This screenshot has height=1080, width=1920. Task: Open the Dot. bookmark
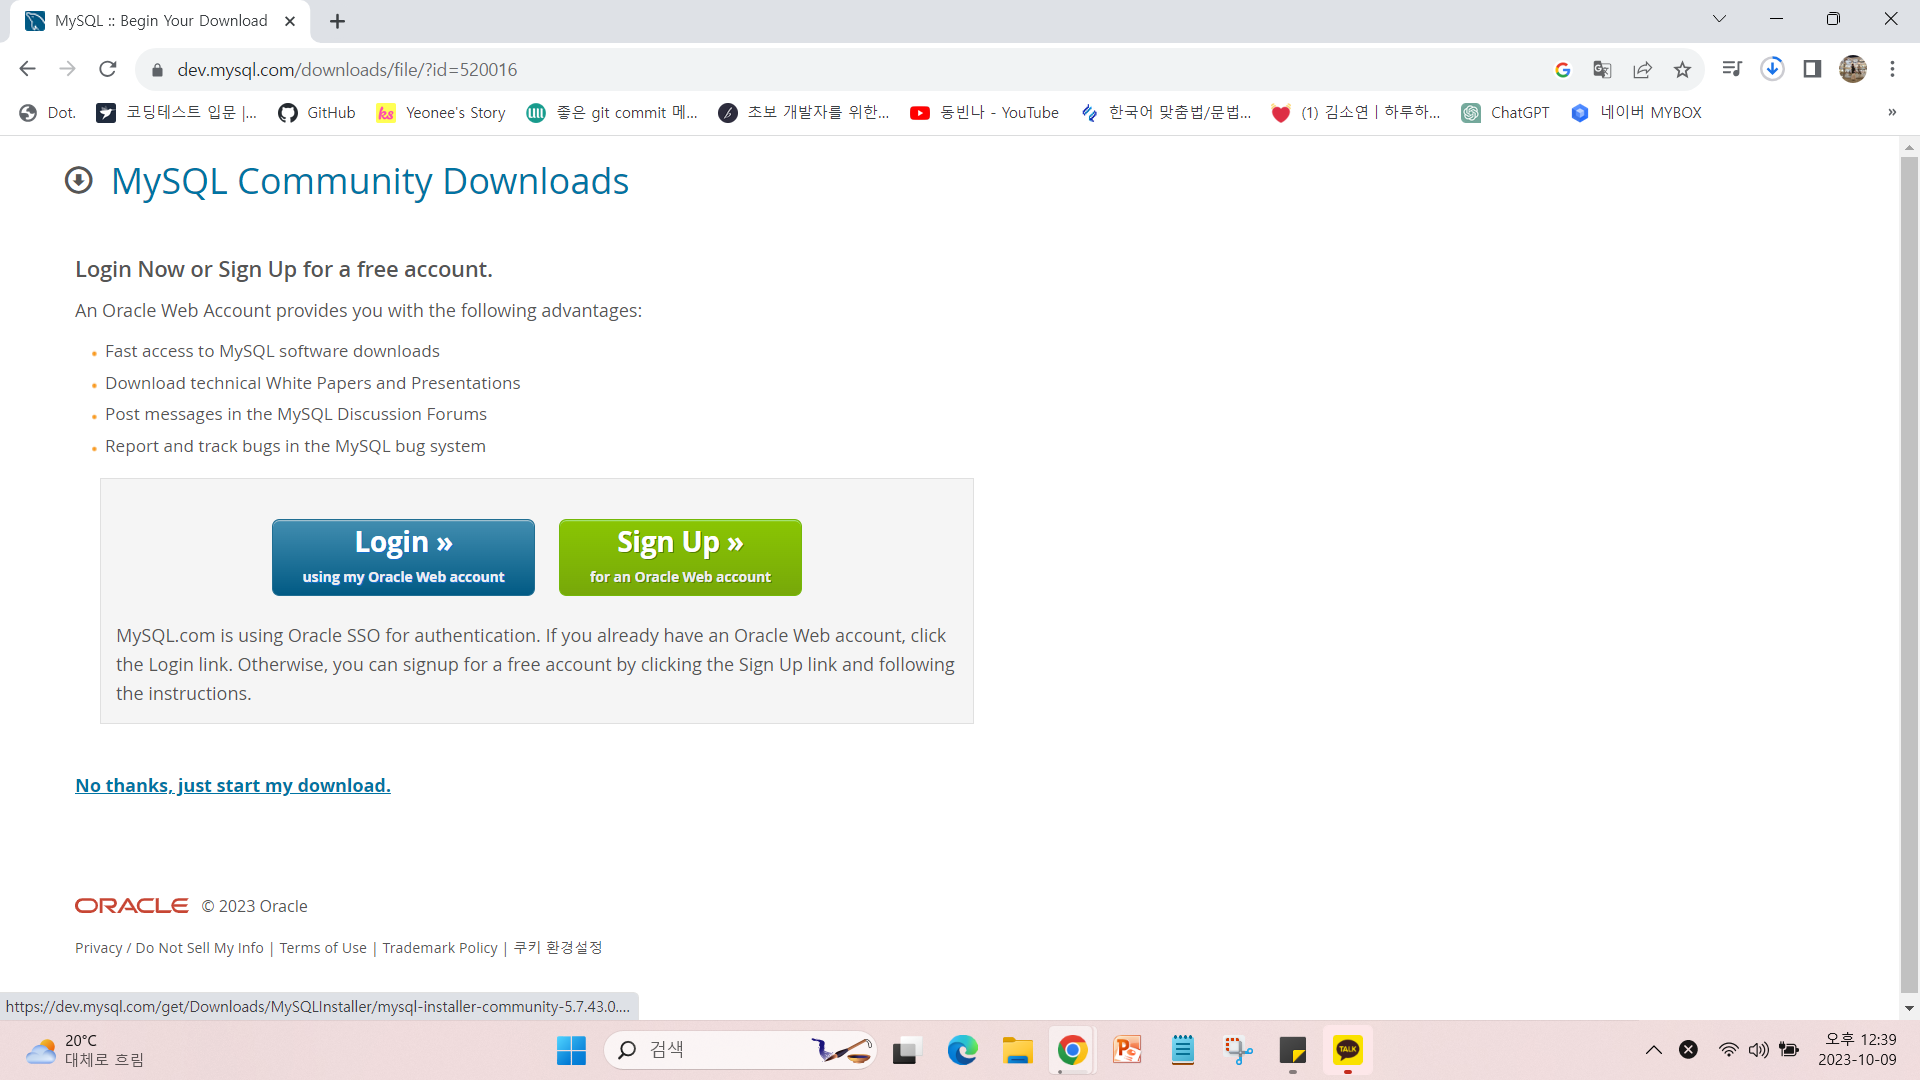pyautogui.click(x=47, y=113)
